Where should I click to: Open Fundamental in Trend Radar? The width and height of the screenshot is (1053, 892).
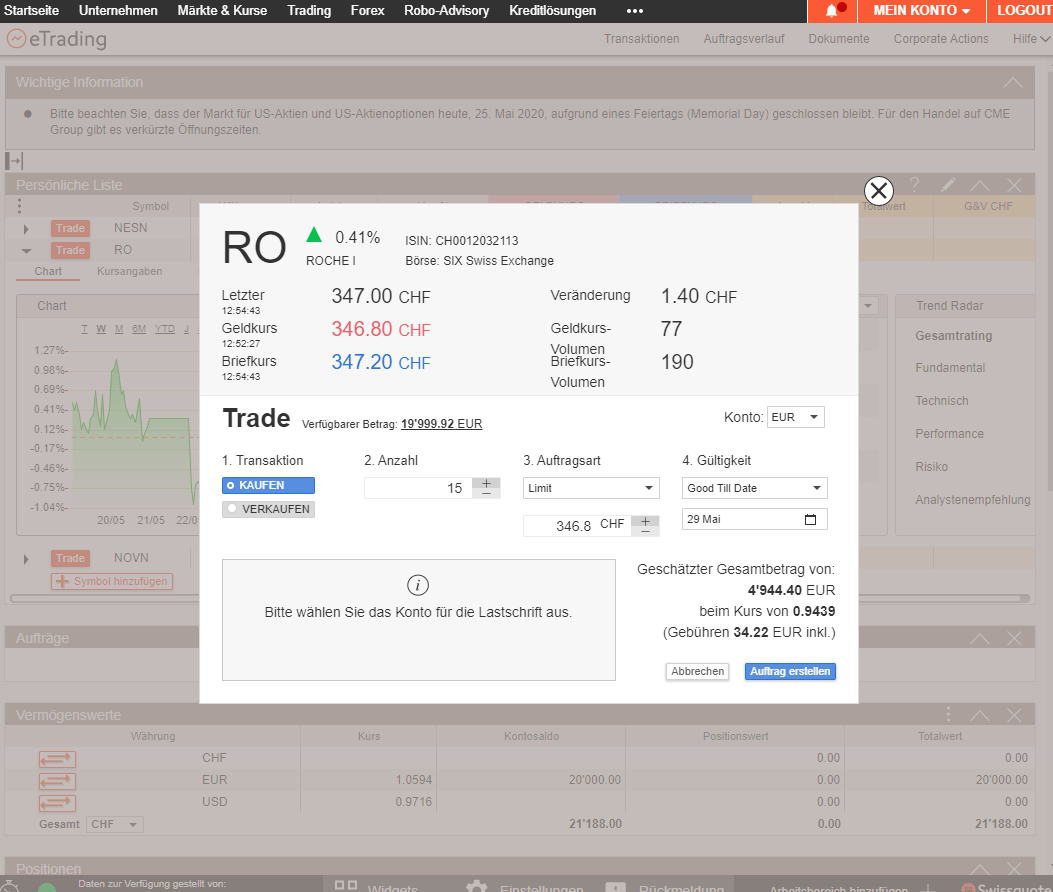[950, 368]
